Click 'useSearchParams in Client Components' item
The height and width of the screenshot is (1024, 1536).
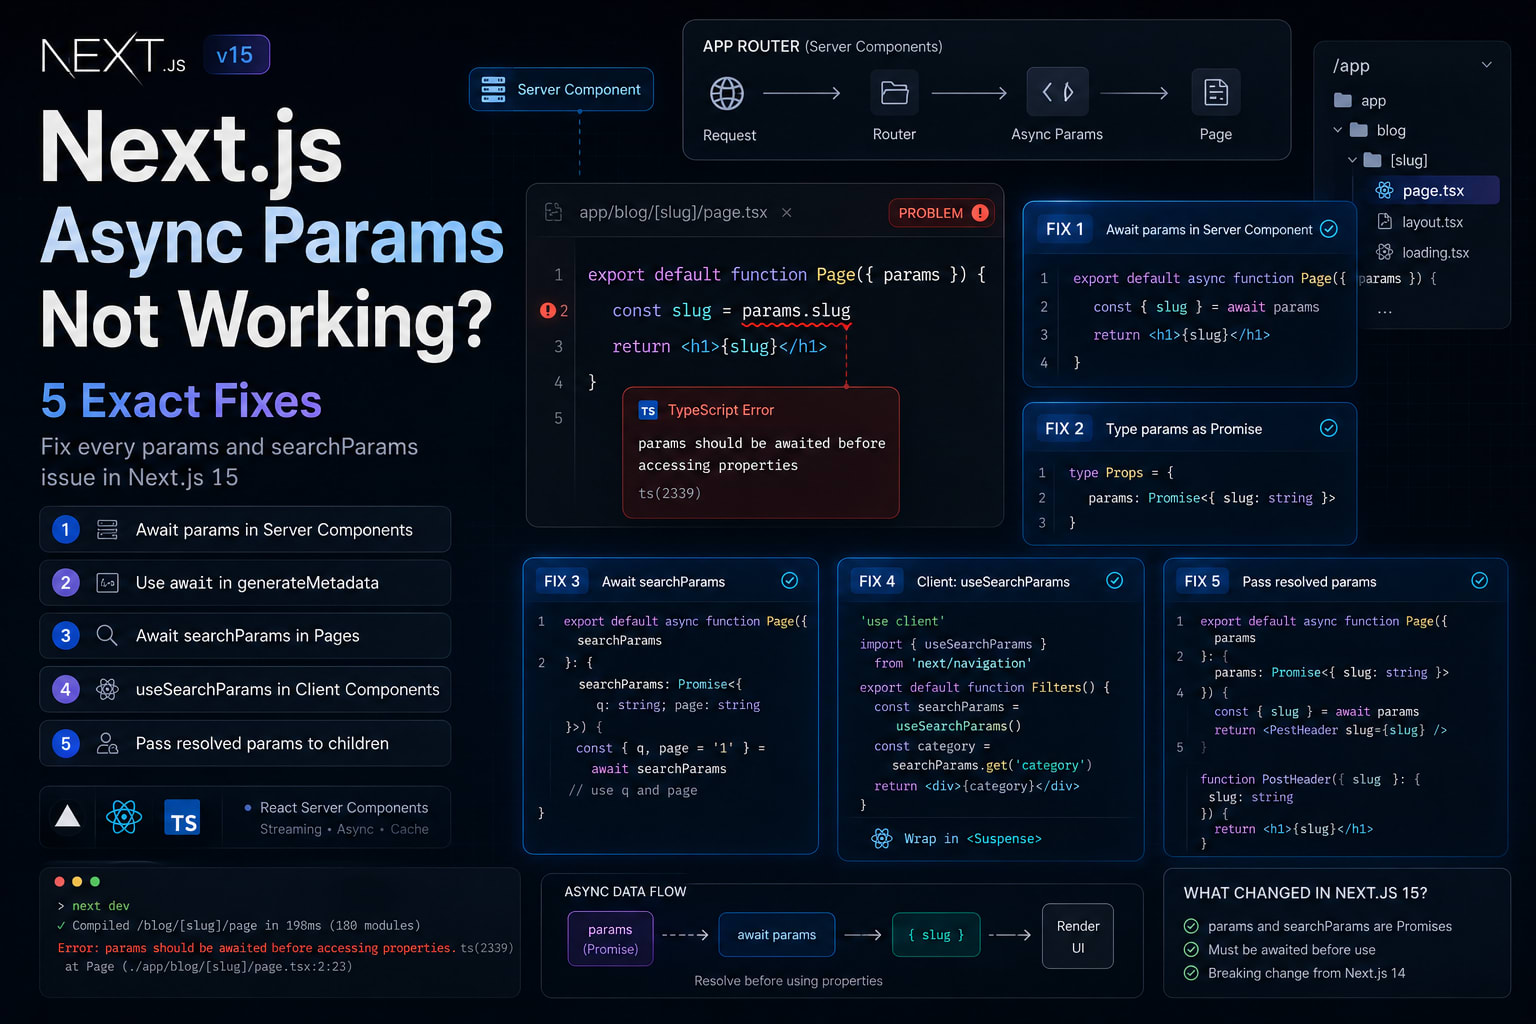click(x=245, y=689)
